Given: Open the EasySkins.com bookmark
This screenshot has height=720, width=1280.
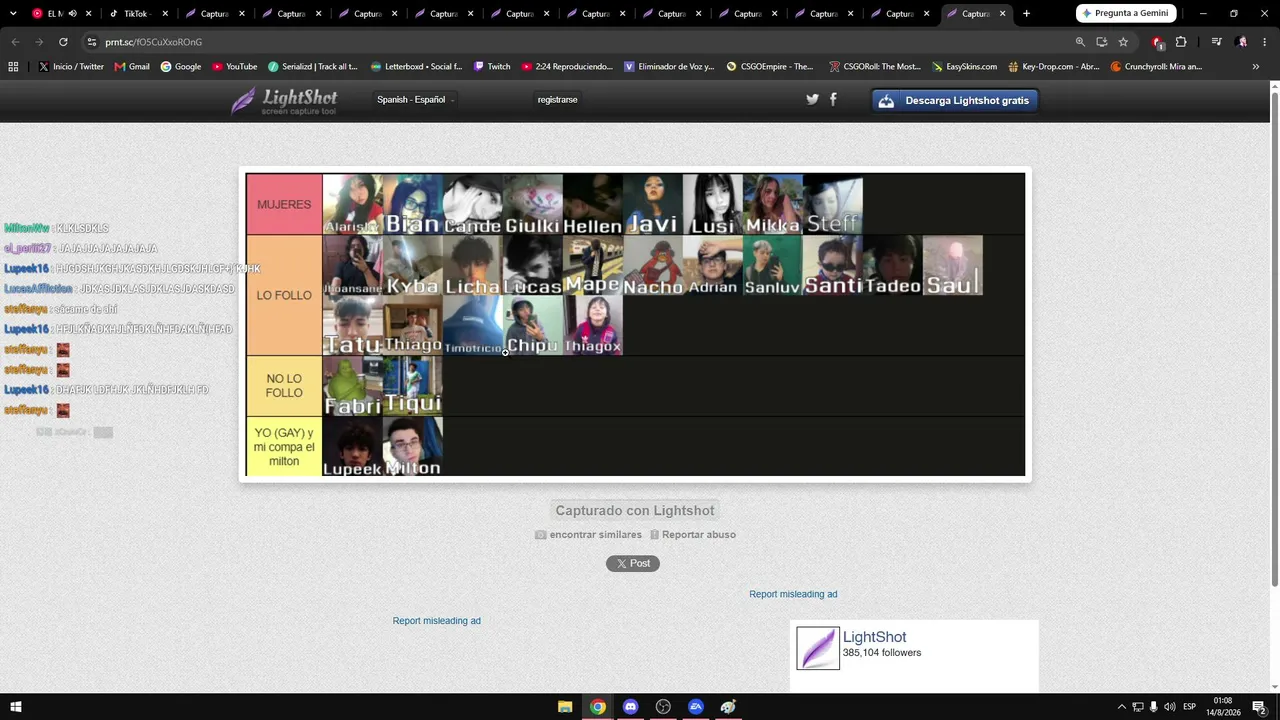Looking at the screenshot, I should [964, 67].
